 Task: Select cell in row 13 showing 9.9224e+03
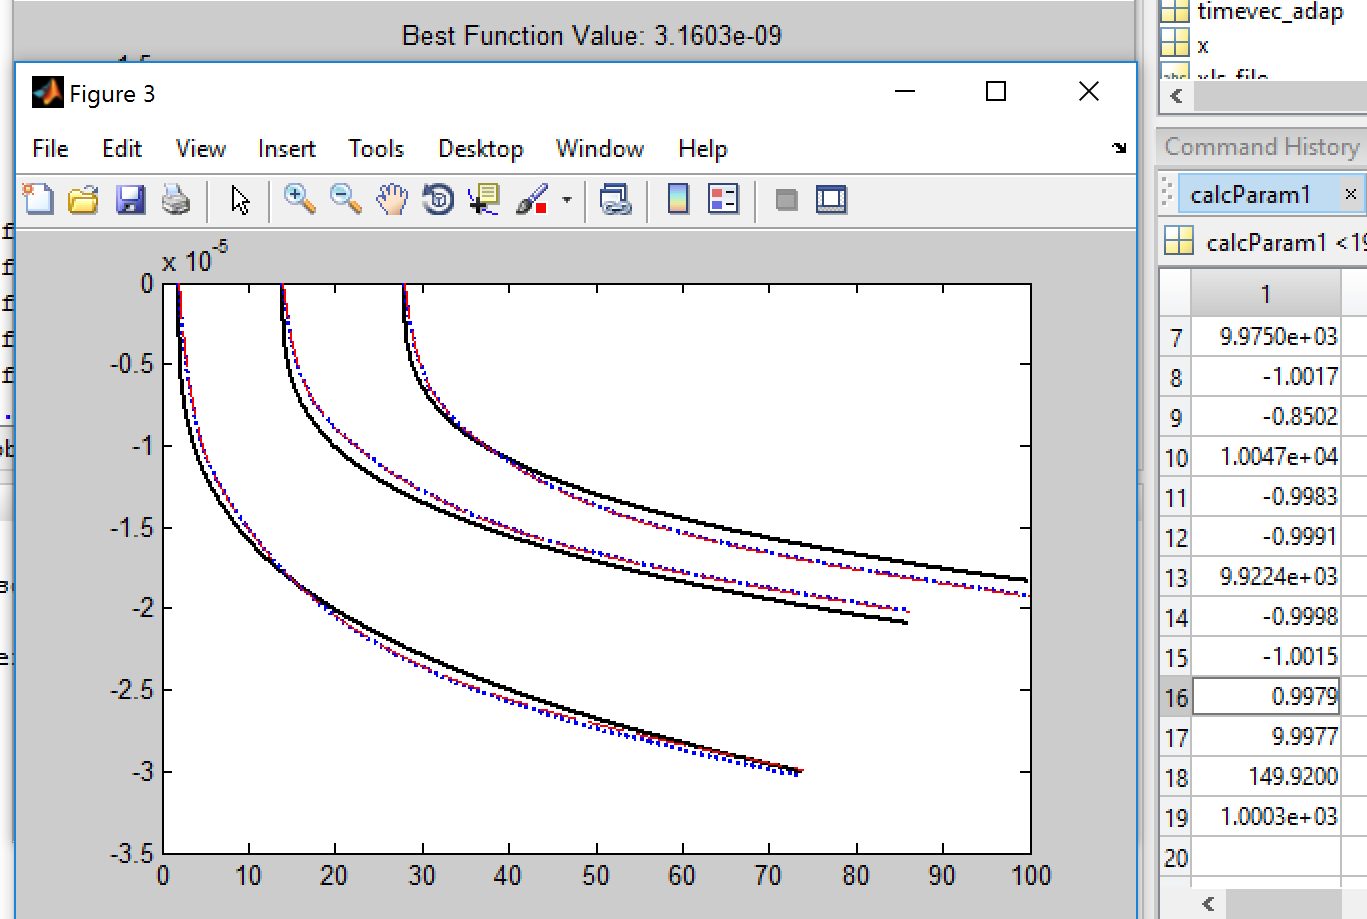tap(1266, 577)
